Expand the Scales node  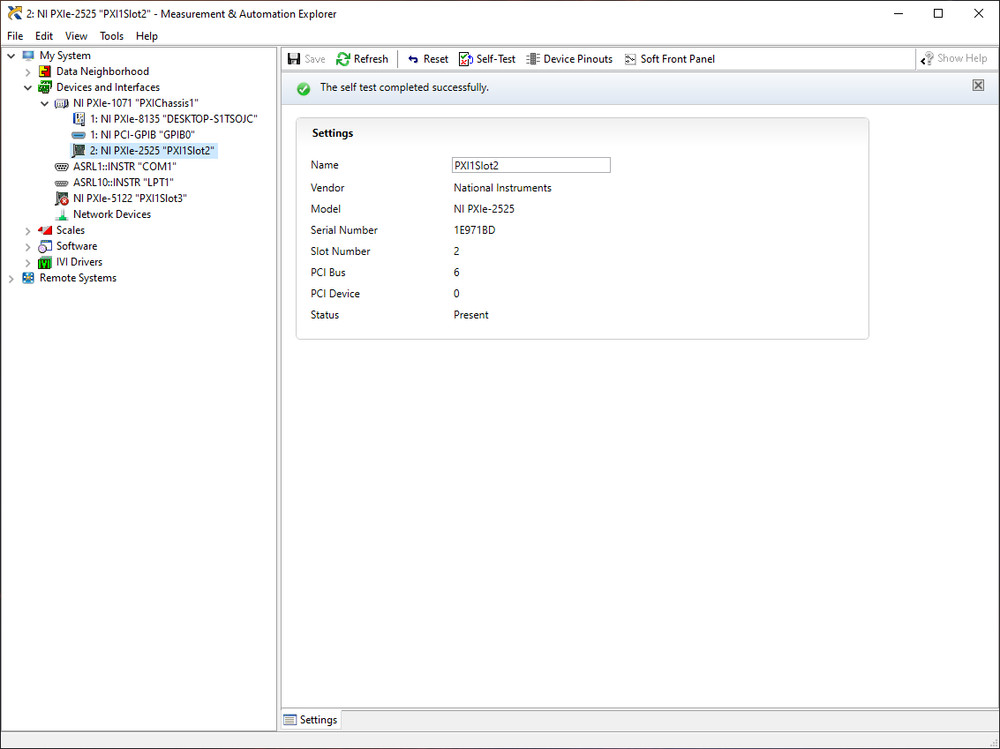[27, 231]
